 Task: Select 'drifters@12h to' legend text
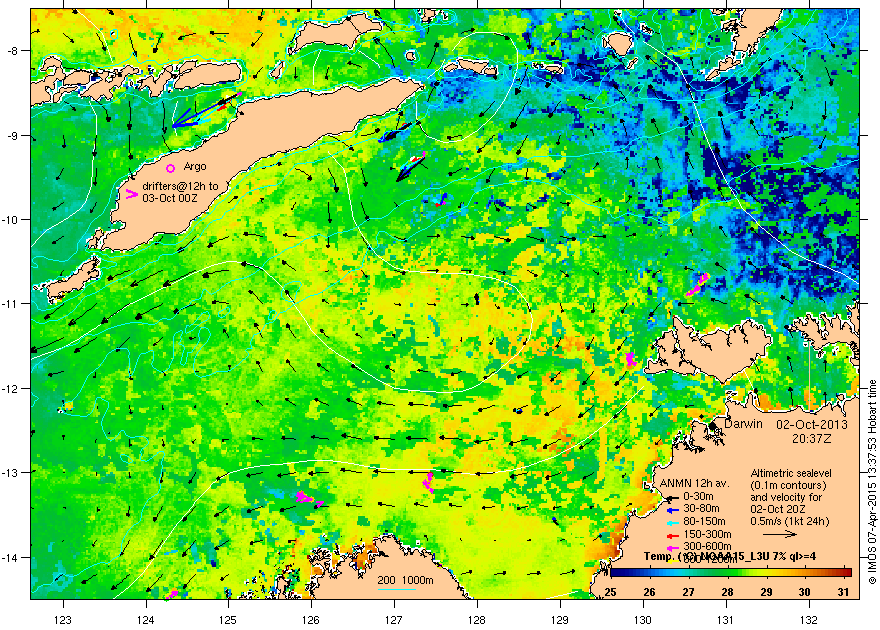[x=180, y=186]
